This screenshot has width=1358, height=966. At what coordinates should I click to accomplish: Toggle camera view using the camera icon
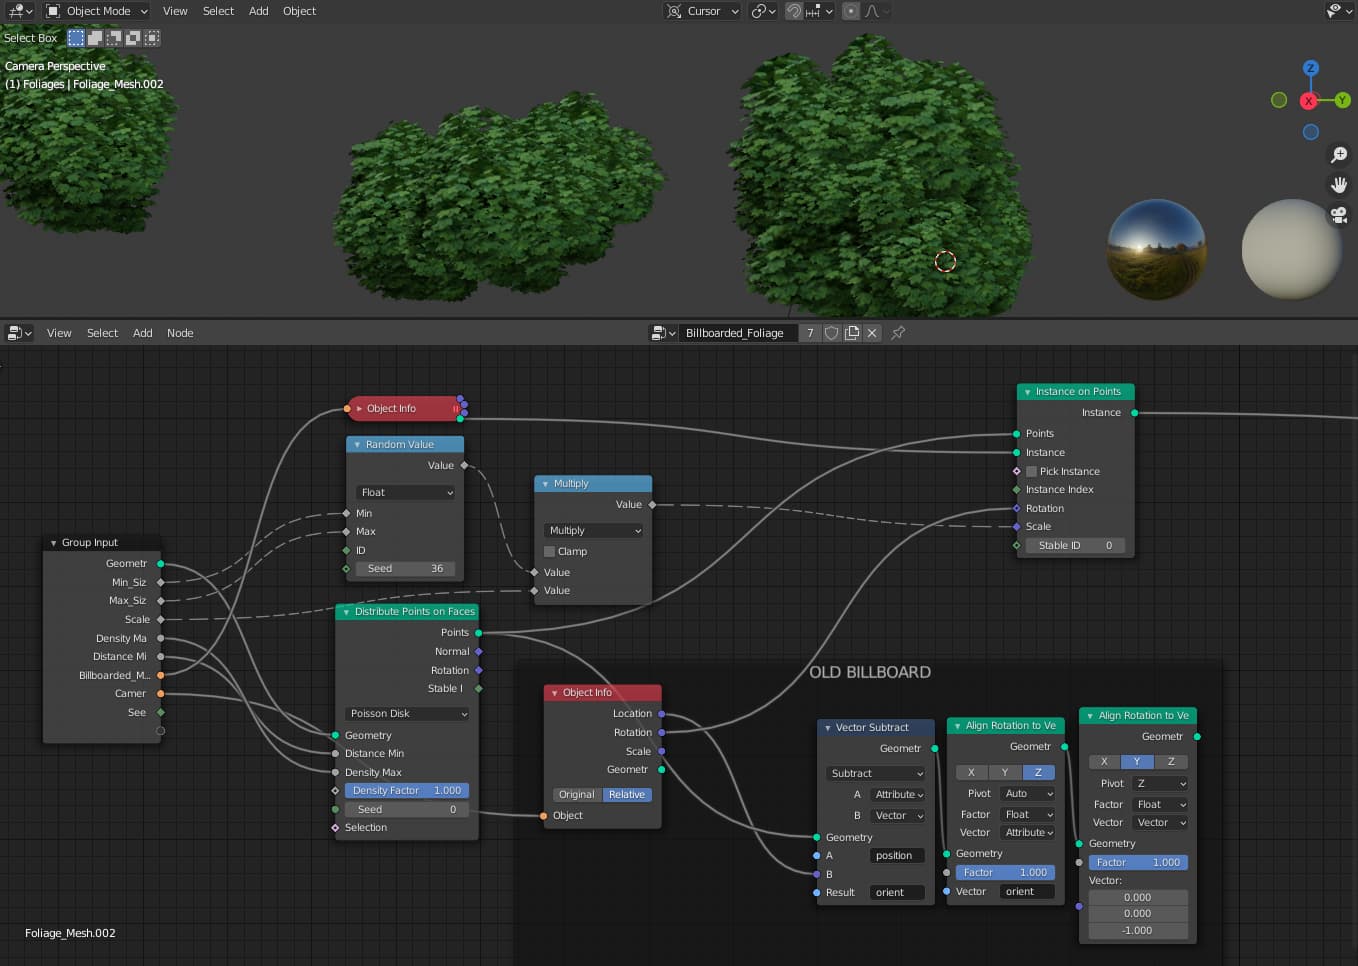(x=1340, y=215)
